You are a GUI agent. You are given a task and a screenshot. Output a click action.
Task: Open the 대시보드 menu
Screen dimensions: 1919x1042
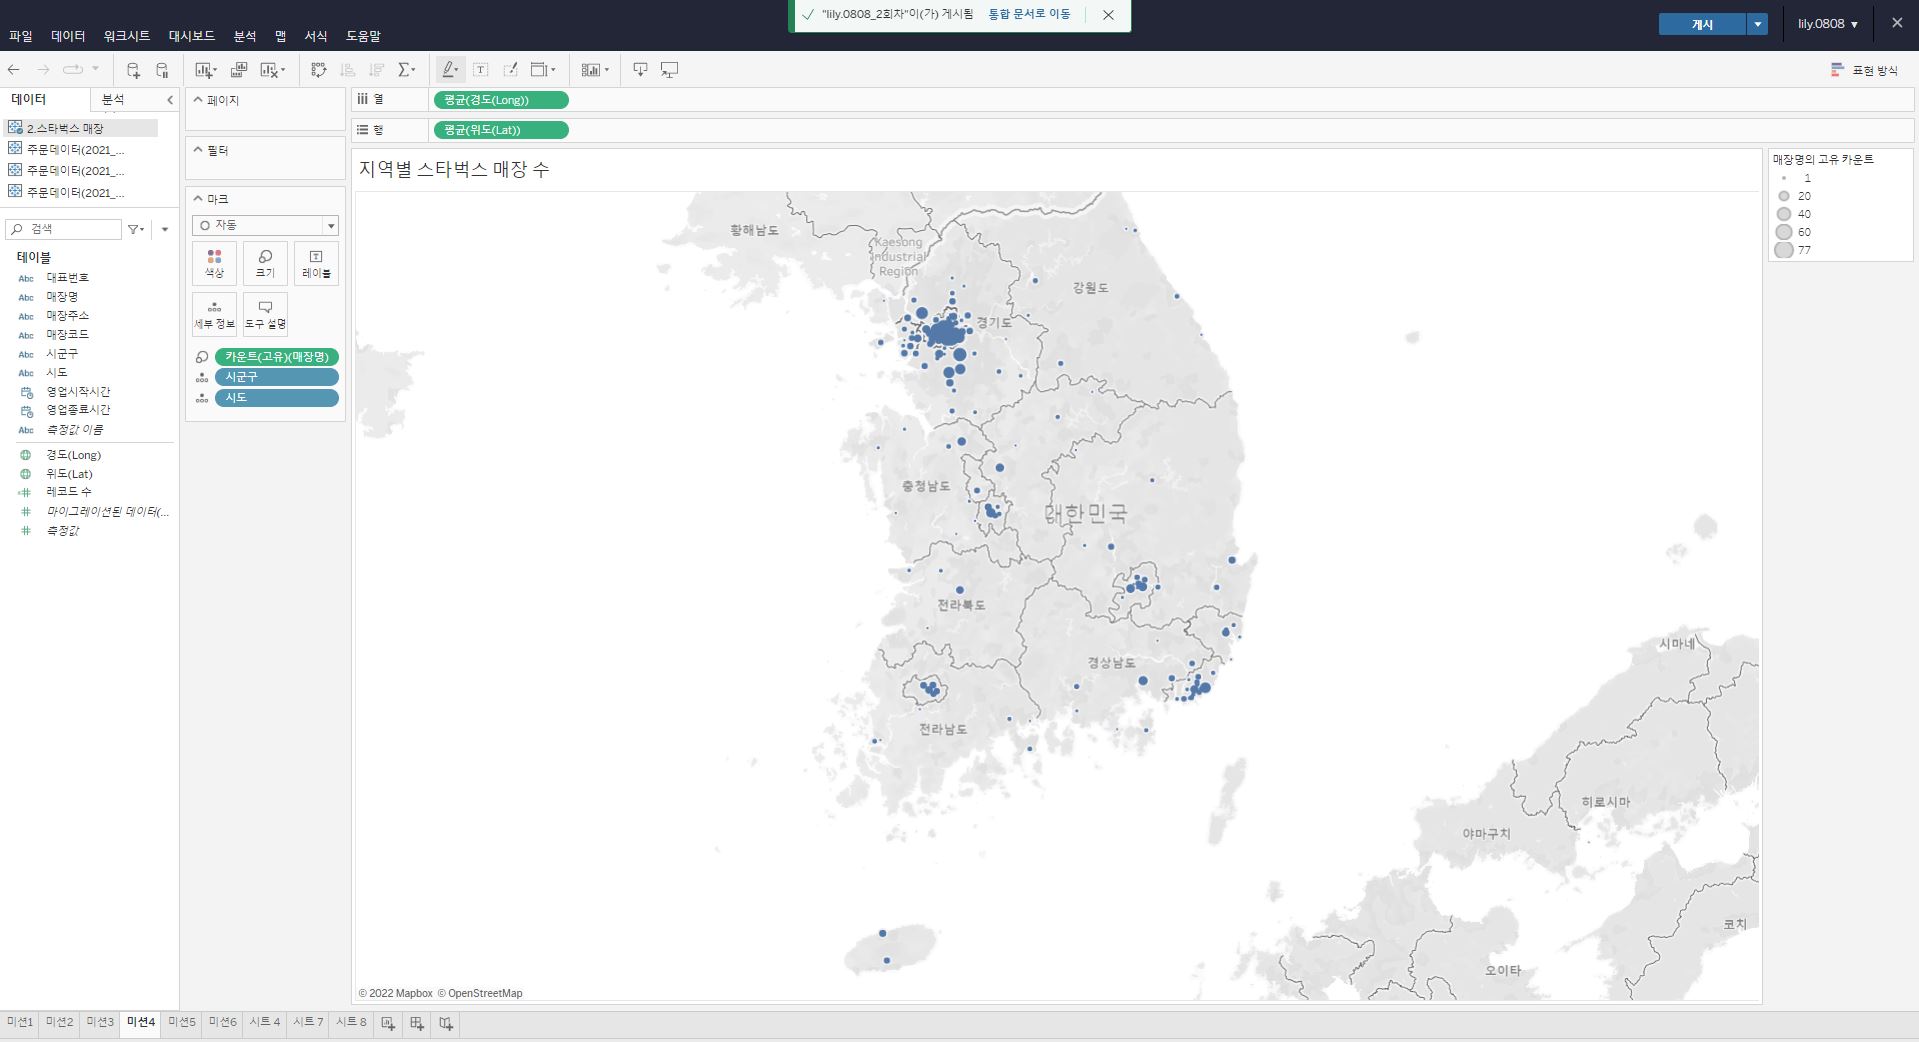pos(192,36)
